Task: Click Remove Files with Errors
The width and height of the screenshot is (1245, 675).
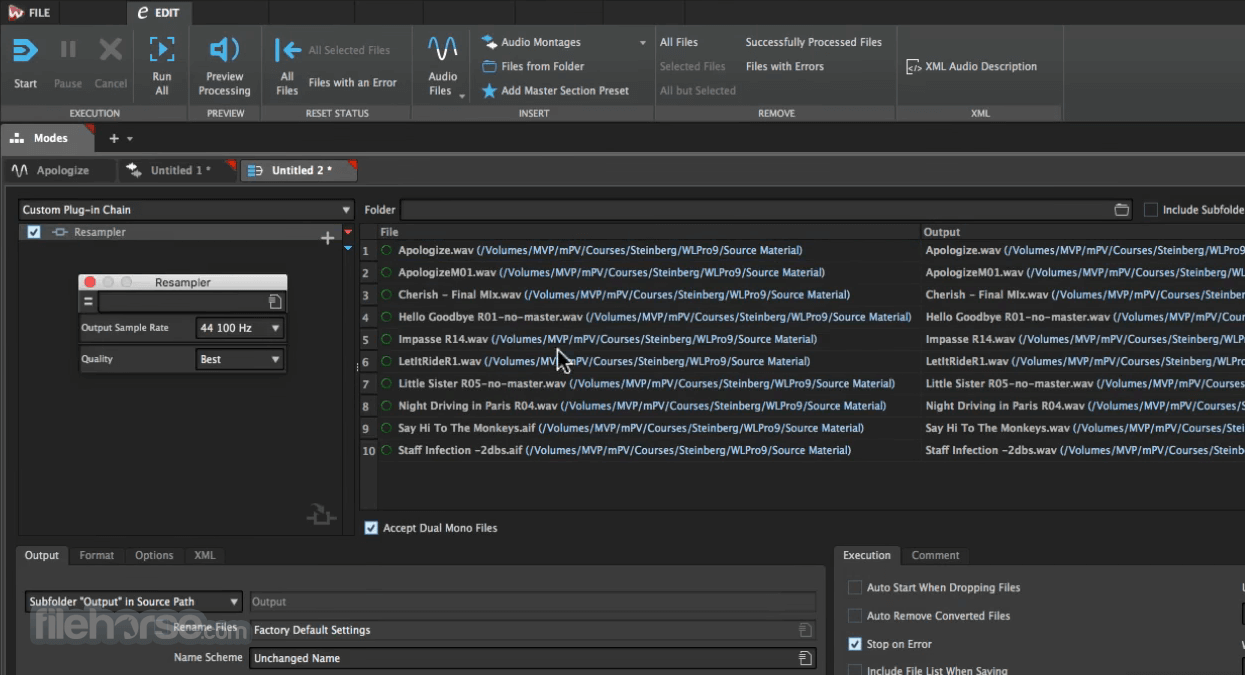Action: [x=785, y=66]
